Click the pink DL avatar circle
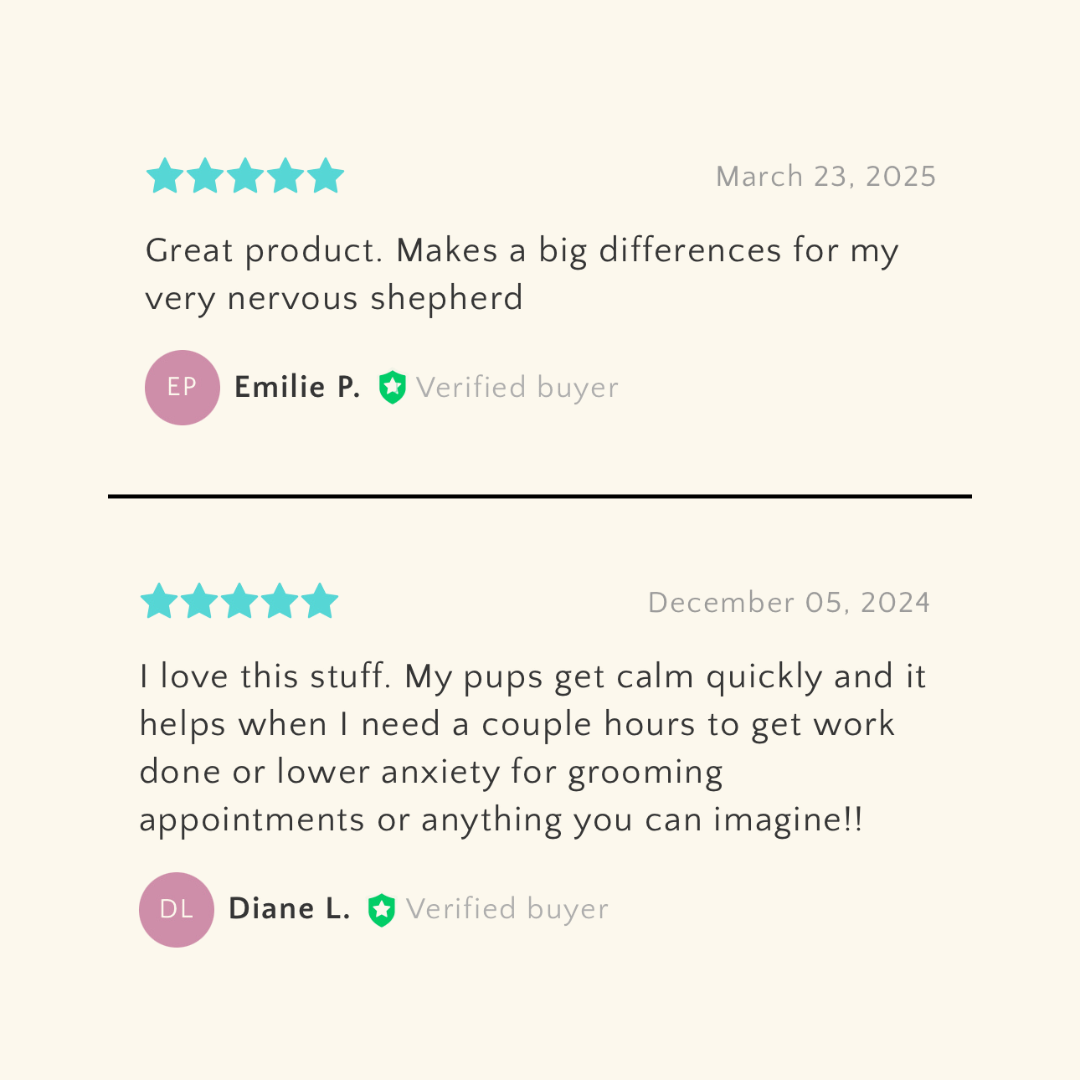 tap(176, 909)
